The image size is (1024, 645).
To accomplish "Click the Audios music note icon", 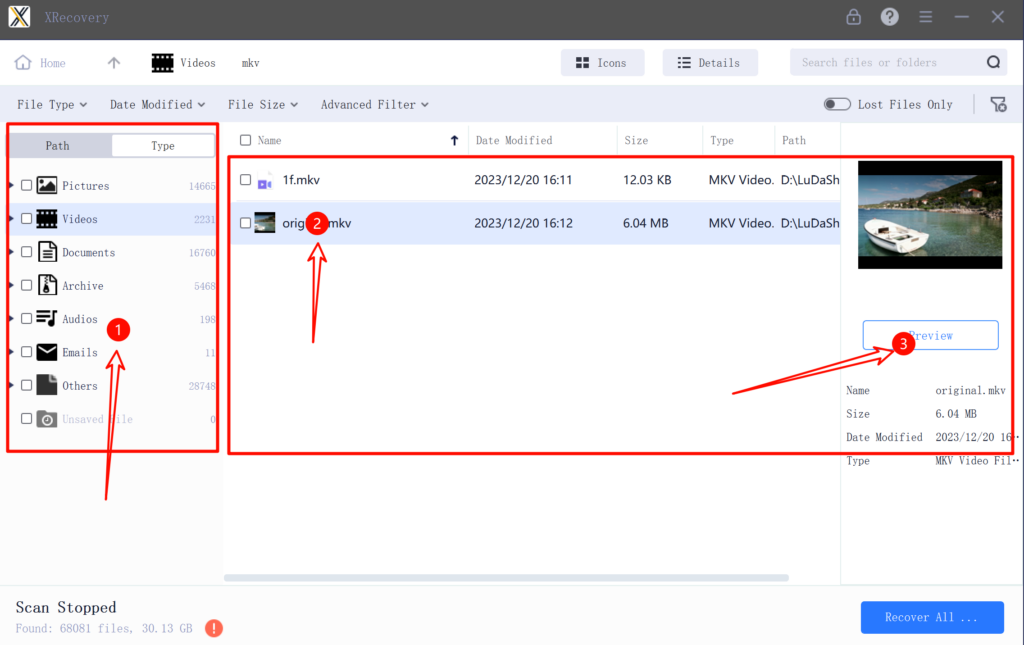I will (46, 319).
